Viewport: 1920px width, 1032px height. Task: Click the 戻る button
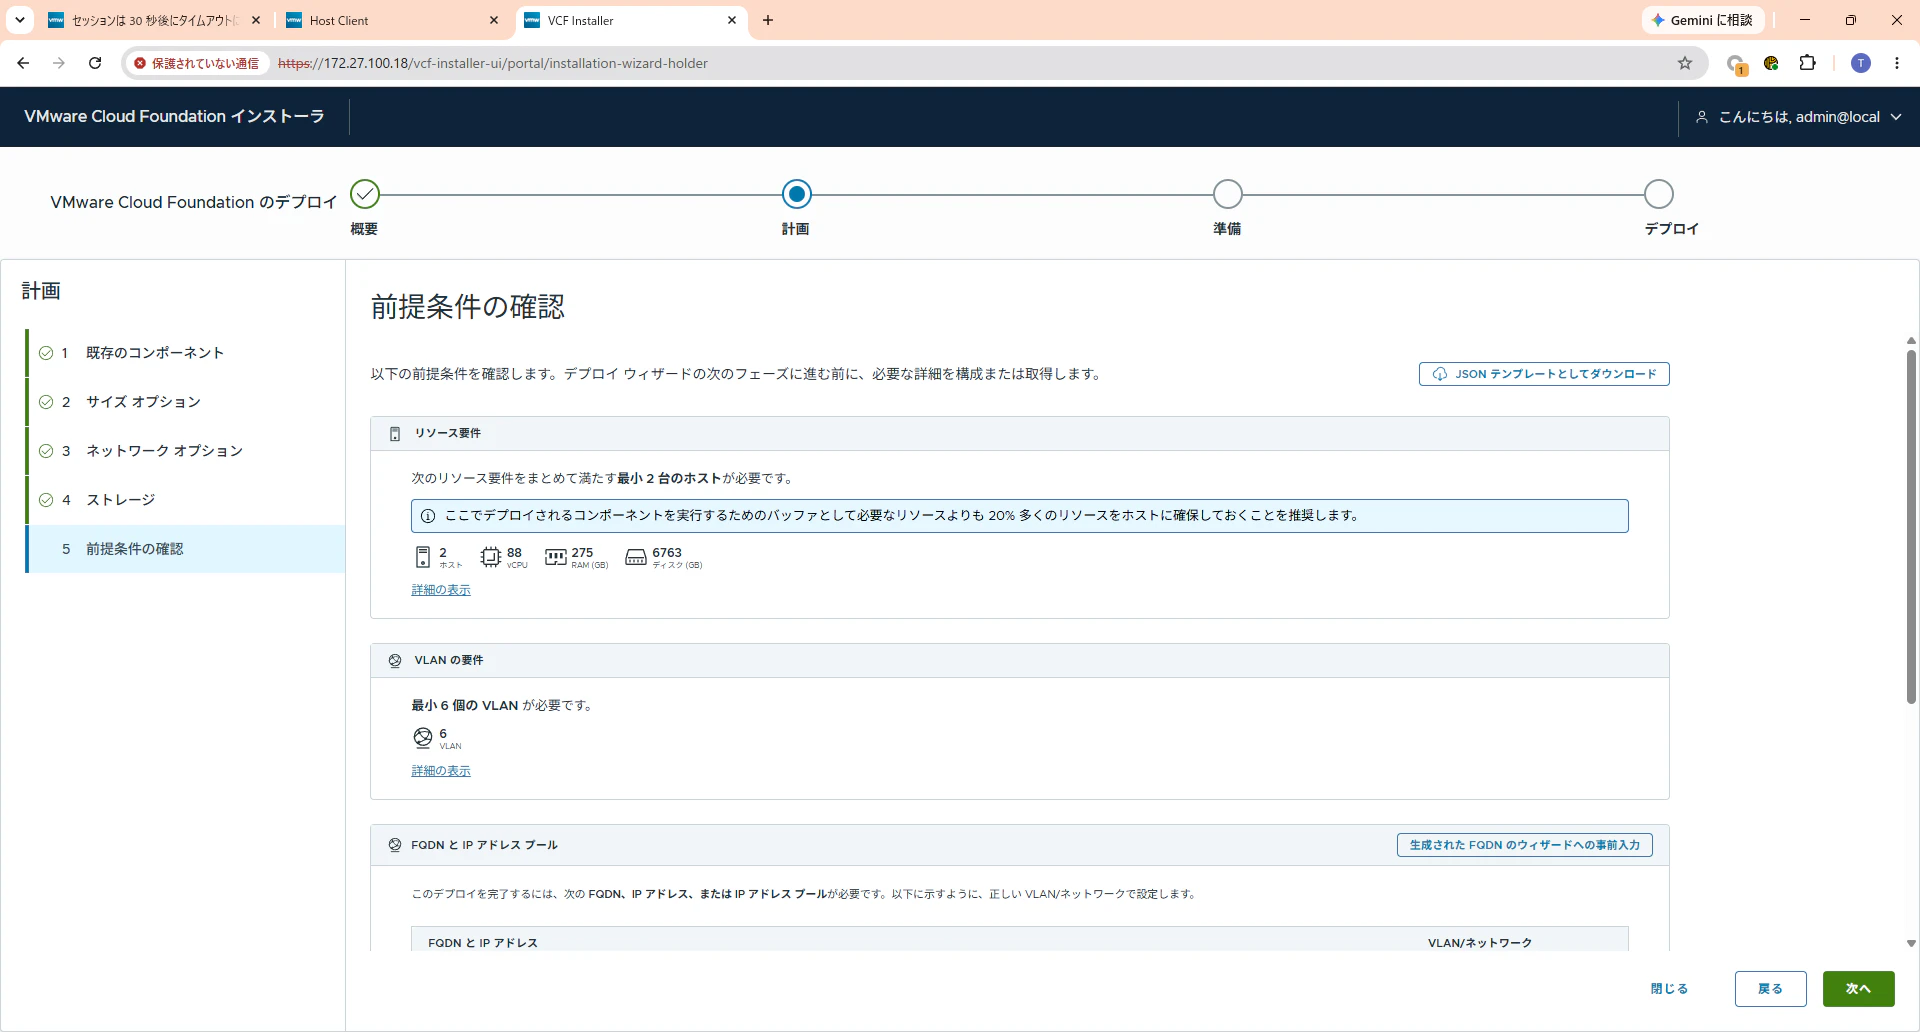point(1771,989)
